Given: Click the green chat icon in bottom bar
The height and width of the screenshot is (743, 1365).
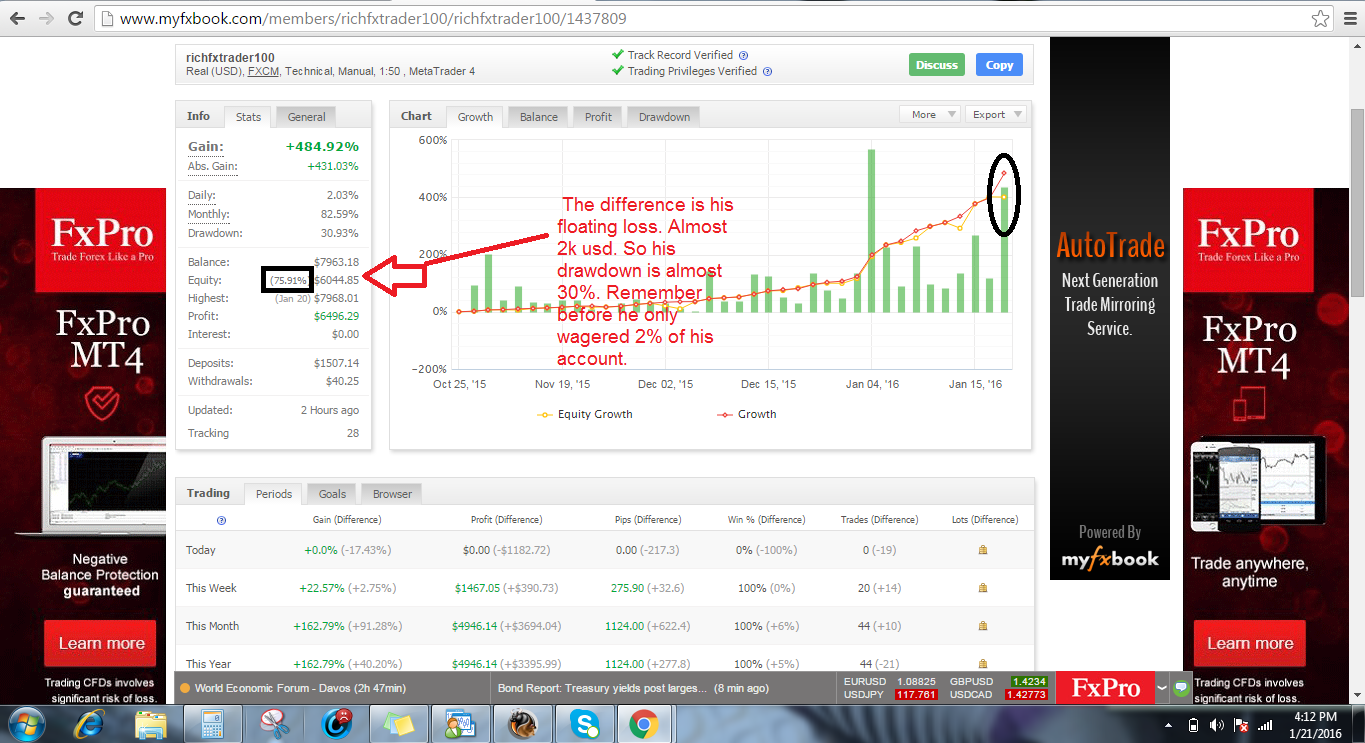Looking at the screenshot, I should pyautogui.click(x=1182, y=688).
